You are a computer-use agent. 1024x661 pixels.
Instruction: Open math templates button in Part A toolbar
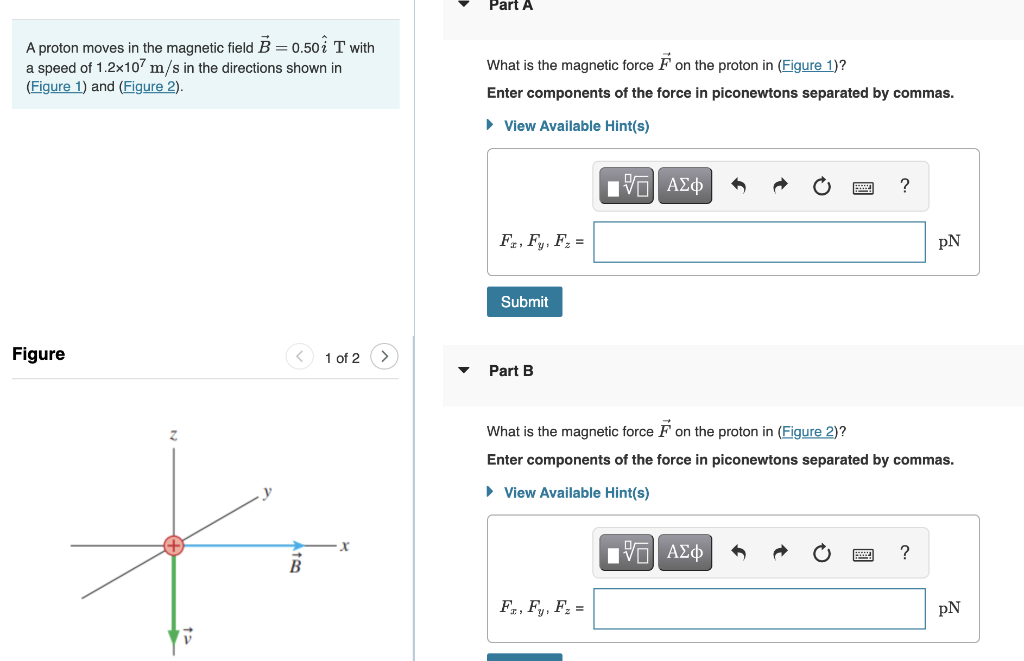pyautogui.click(x=626, y=185)
